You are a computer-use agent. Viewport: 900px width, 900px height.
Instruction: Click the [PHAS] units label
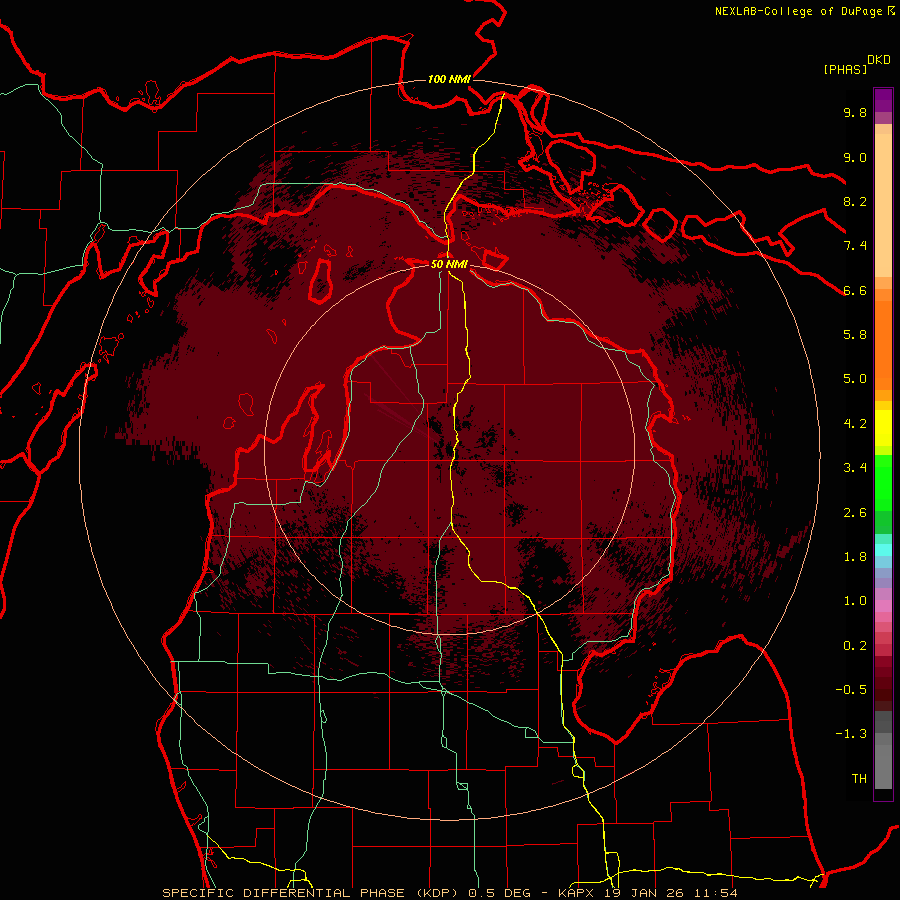[845, 70]
